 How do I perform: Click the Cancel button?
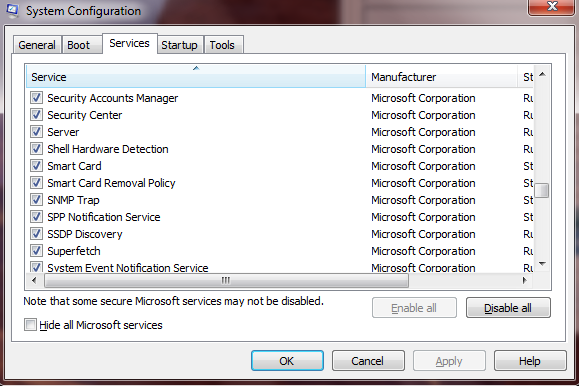[368, 361]
